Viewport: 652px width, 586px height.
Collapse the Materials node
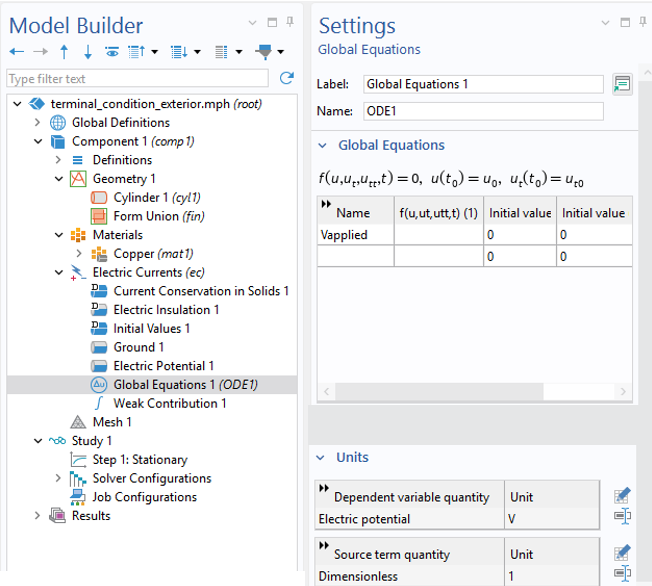[x=59, y=235]
